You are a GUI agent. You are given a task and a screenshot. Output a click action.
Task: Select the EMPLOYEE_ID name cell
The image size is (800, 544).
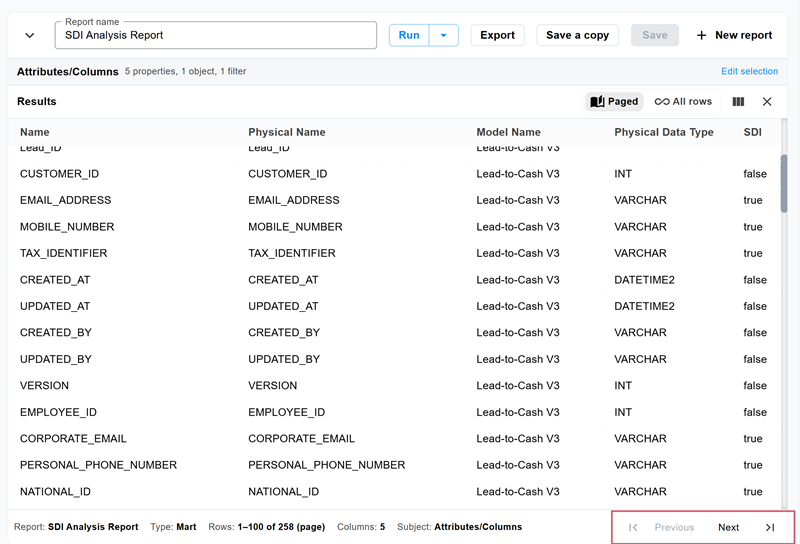[x=58, y=412]
